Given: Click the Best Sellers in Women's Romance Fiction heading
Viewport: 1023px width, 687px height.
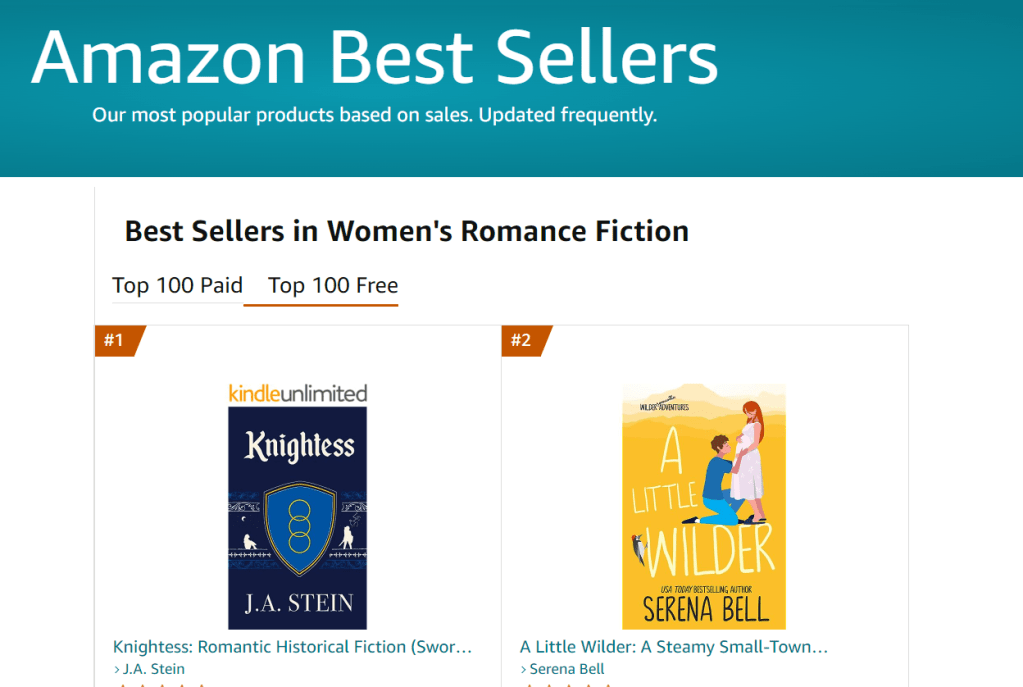Looking at the screenshot, I should click(406, 232).
